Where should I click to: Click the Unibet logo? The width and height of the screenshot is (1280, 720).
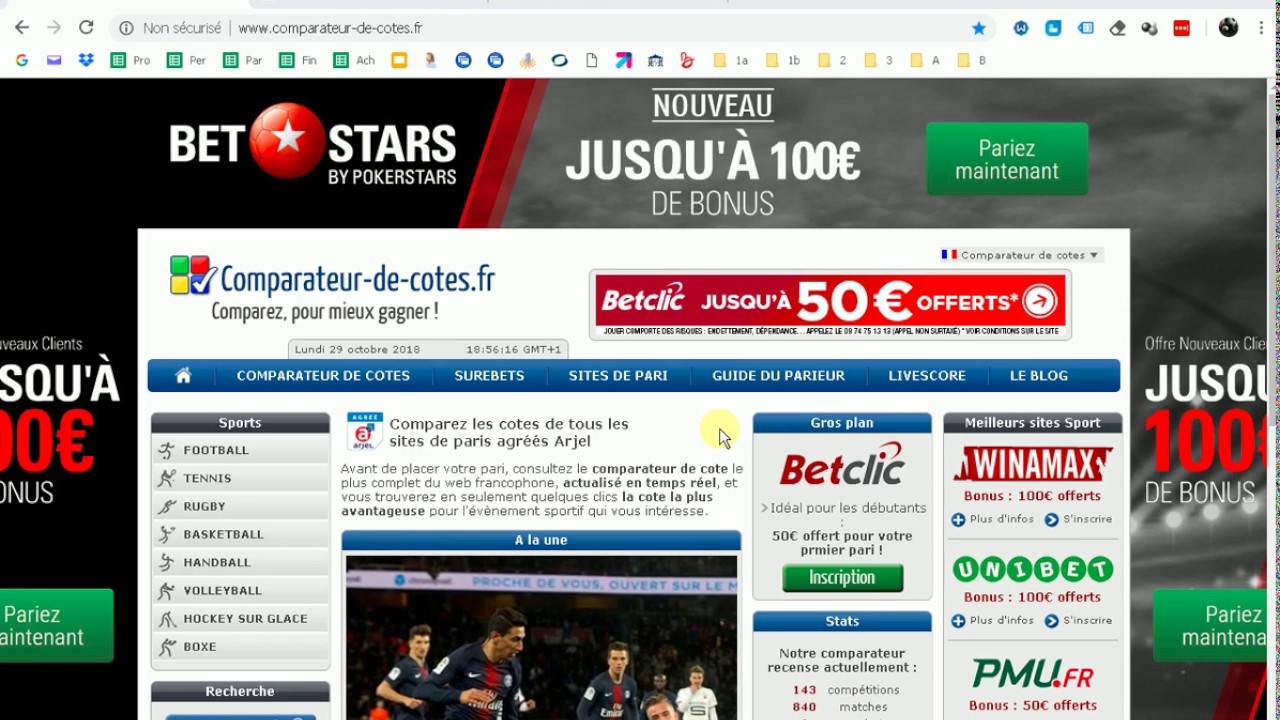click(1033, 570)
